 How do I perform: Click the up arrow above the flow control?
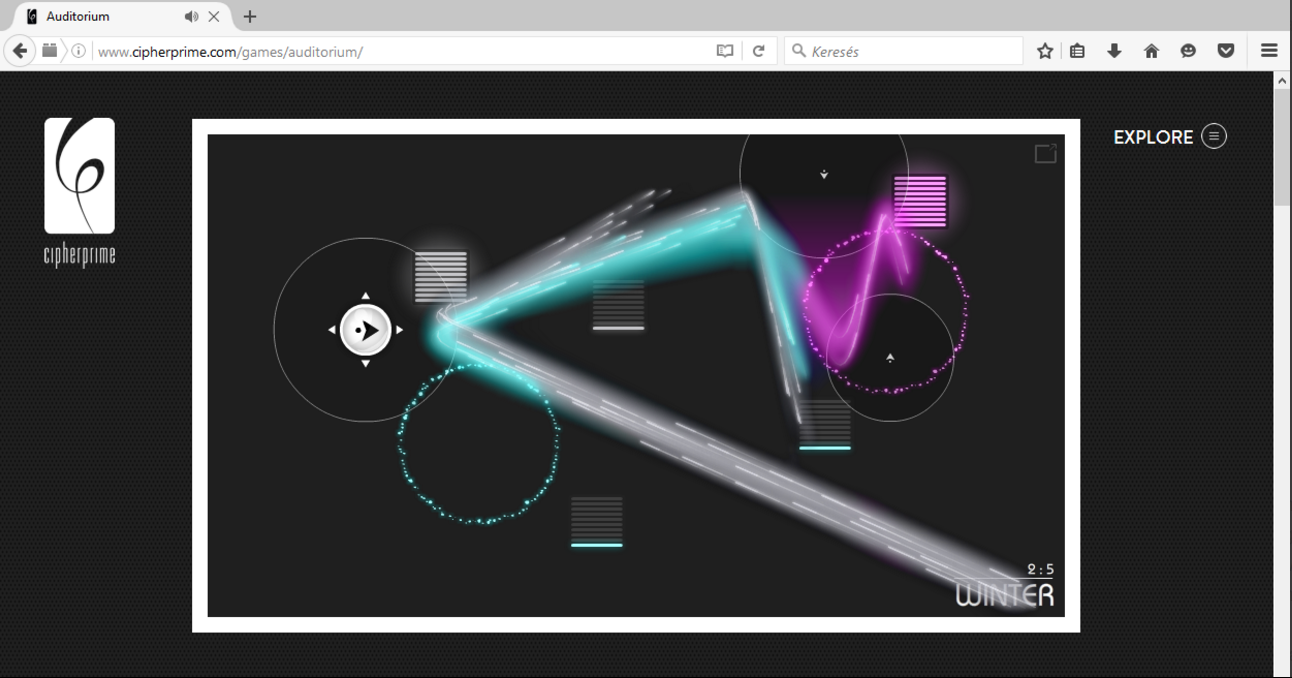[x=365, y=296]
